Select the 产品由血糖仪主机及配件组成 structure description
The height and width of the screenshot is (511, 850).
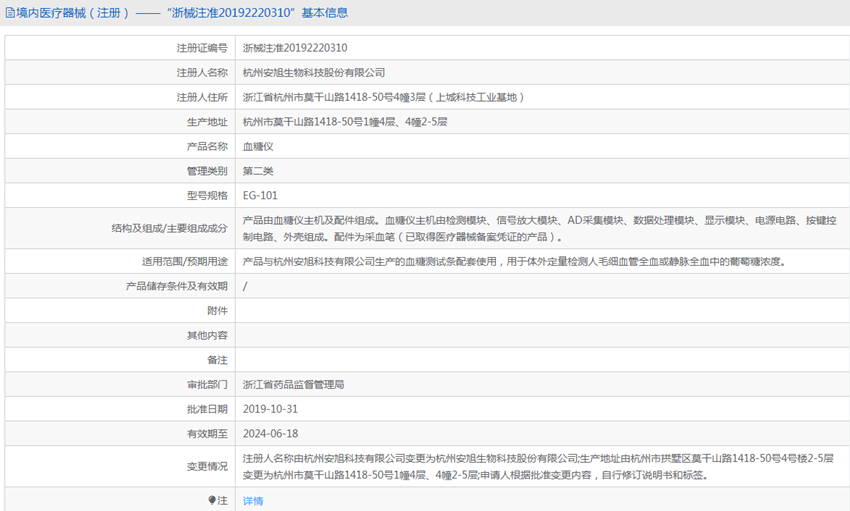[539, 229]
